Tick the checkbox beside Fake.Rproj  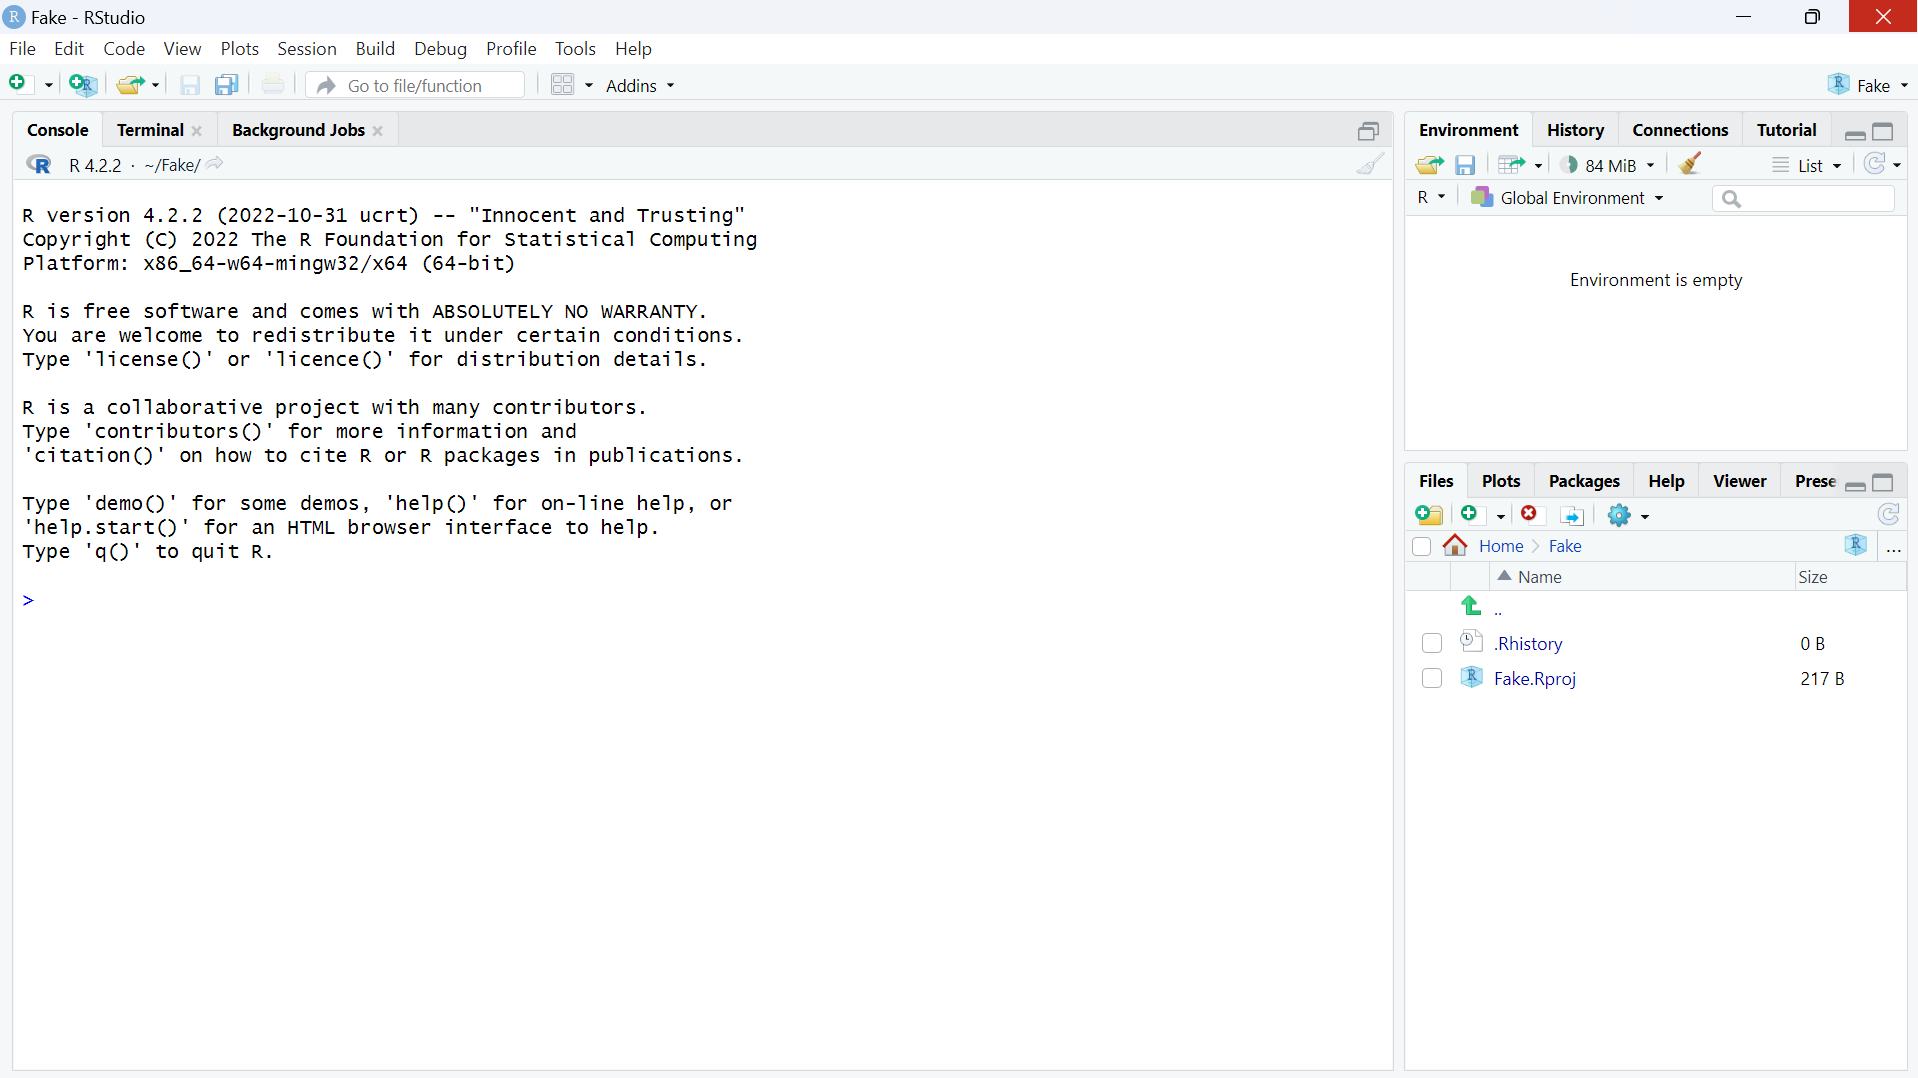pyautogui.click(x=1432, y=678)
